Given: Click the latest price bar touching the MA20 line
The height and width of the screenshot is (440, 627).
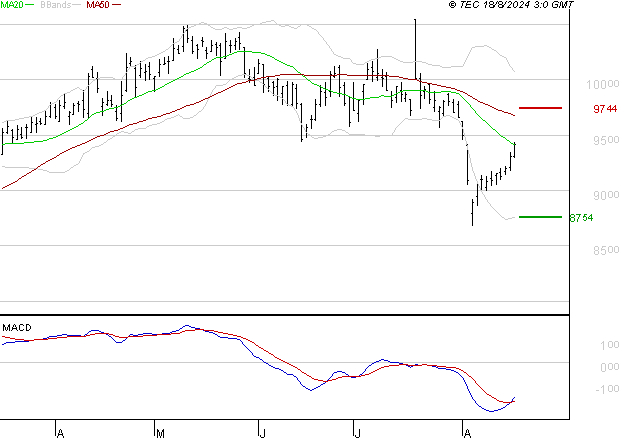Looking at the screenshot, I should [x=515, y=150].
